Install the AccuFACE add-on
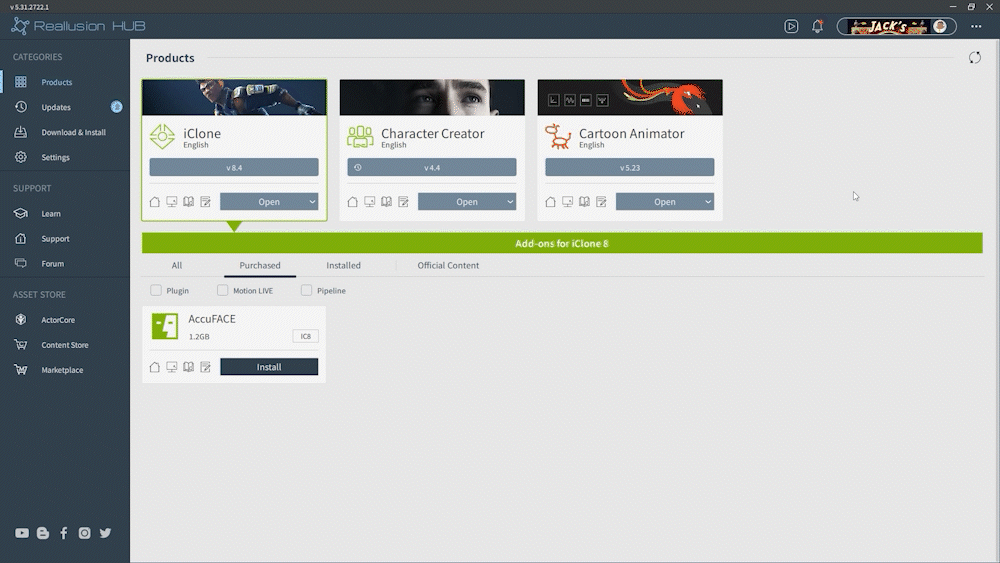This screenshot has width=1000, height=563. point(269,367)
